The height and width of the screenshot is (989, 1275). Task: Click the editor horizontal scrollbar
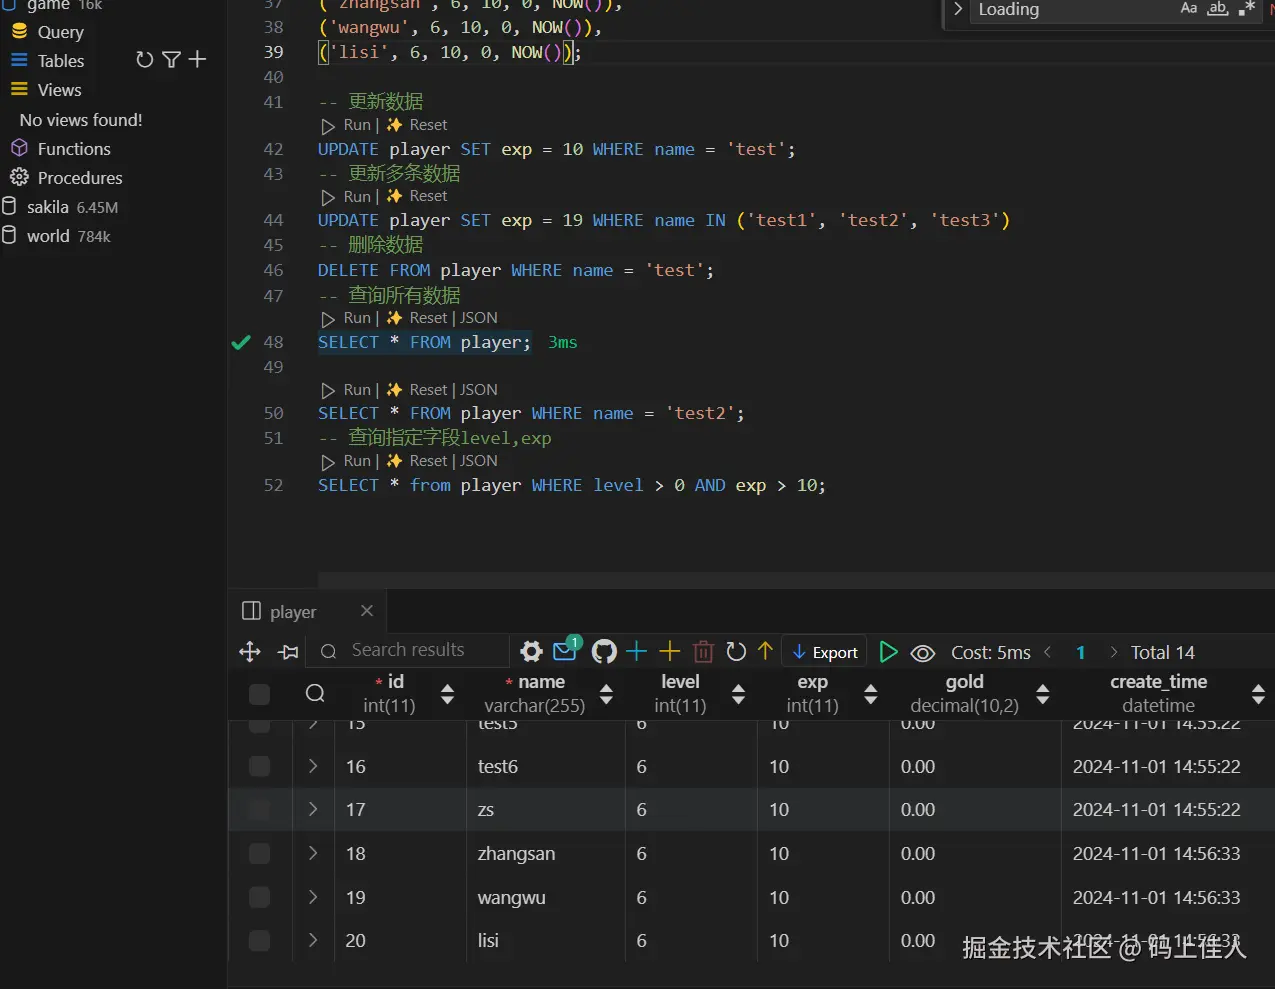[x=796, y=580]
